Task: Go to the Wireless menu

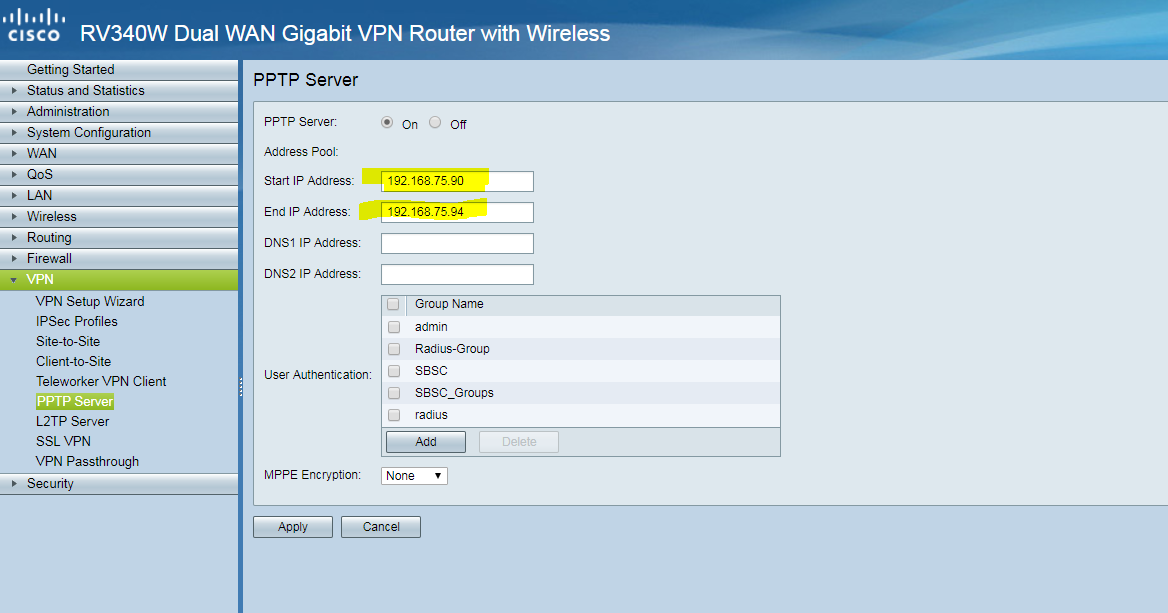Action: click(x=119, y=216)
